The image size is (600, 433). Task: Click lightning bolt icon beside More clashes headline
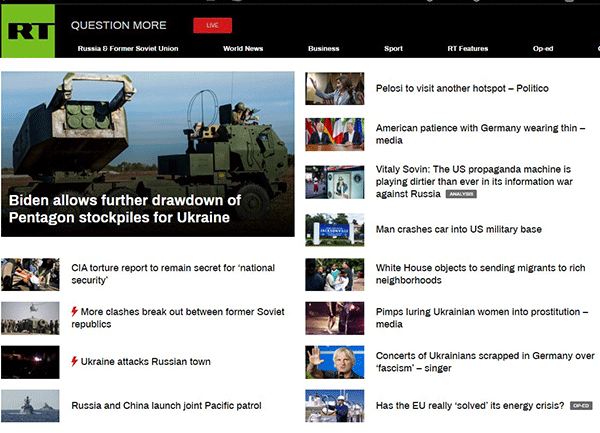(x=75, y=312)
